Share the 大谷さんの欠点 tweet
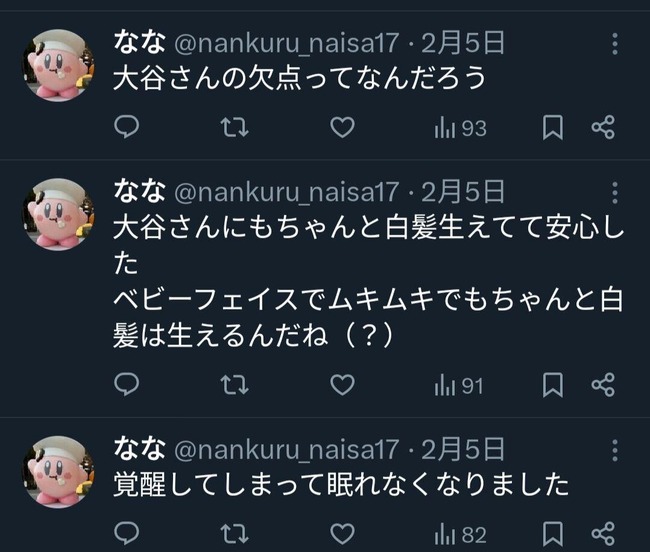This screenshot has height=552, width=650. (602, 128)
